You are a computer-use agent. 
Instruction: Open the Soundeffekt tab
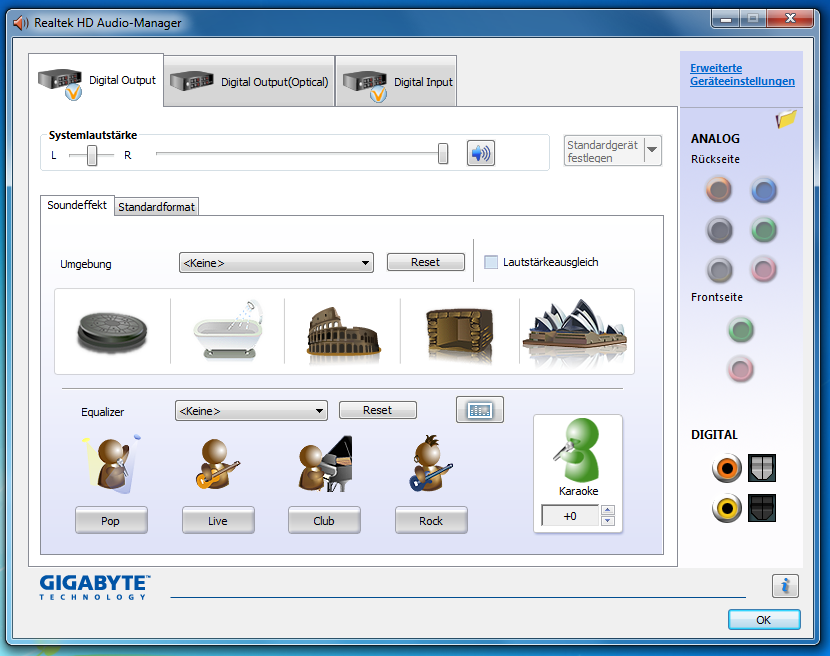[x=77, y=205]
